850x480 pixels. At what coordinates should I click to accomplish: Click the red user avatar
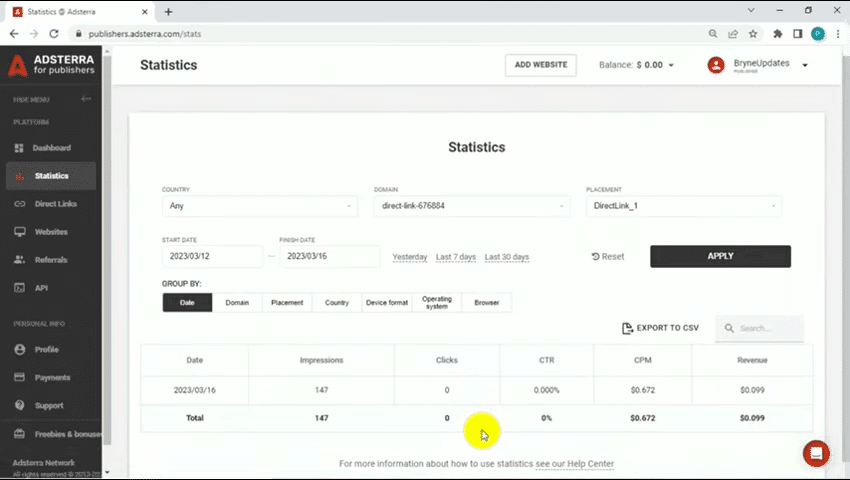pos(716,65)
